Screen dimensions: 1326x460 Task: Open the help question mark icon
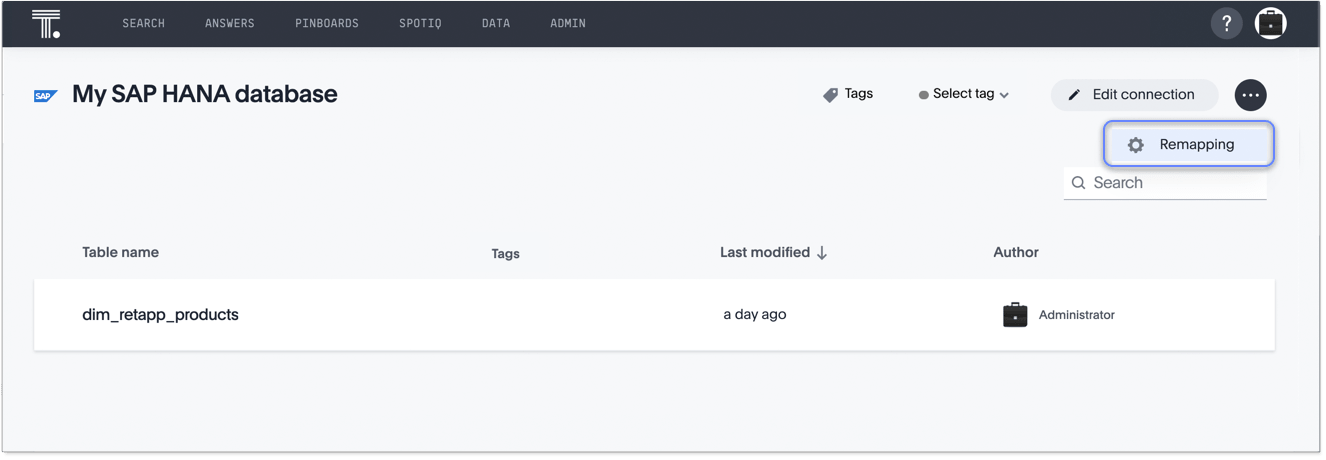(1226, 23)
